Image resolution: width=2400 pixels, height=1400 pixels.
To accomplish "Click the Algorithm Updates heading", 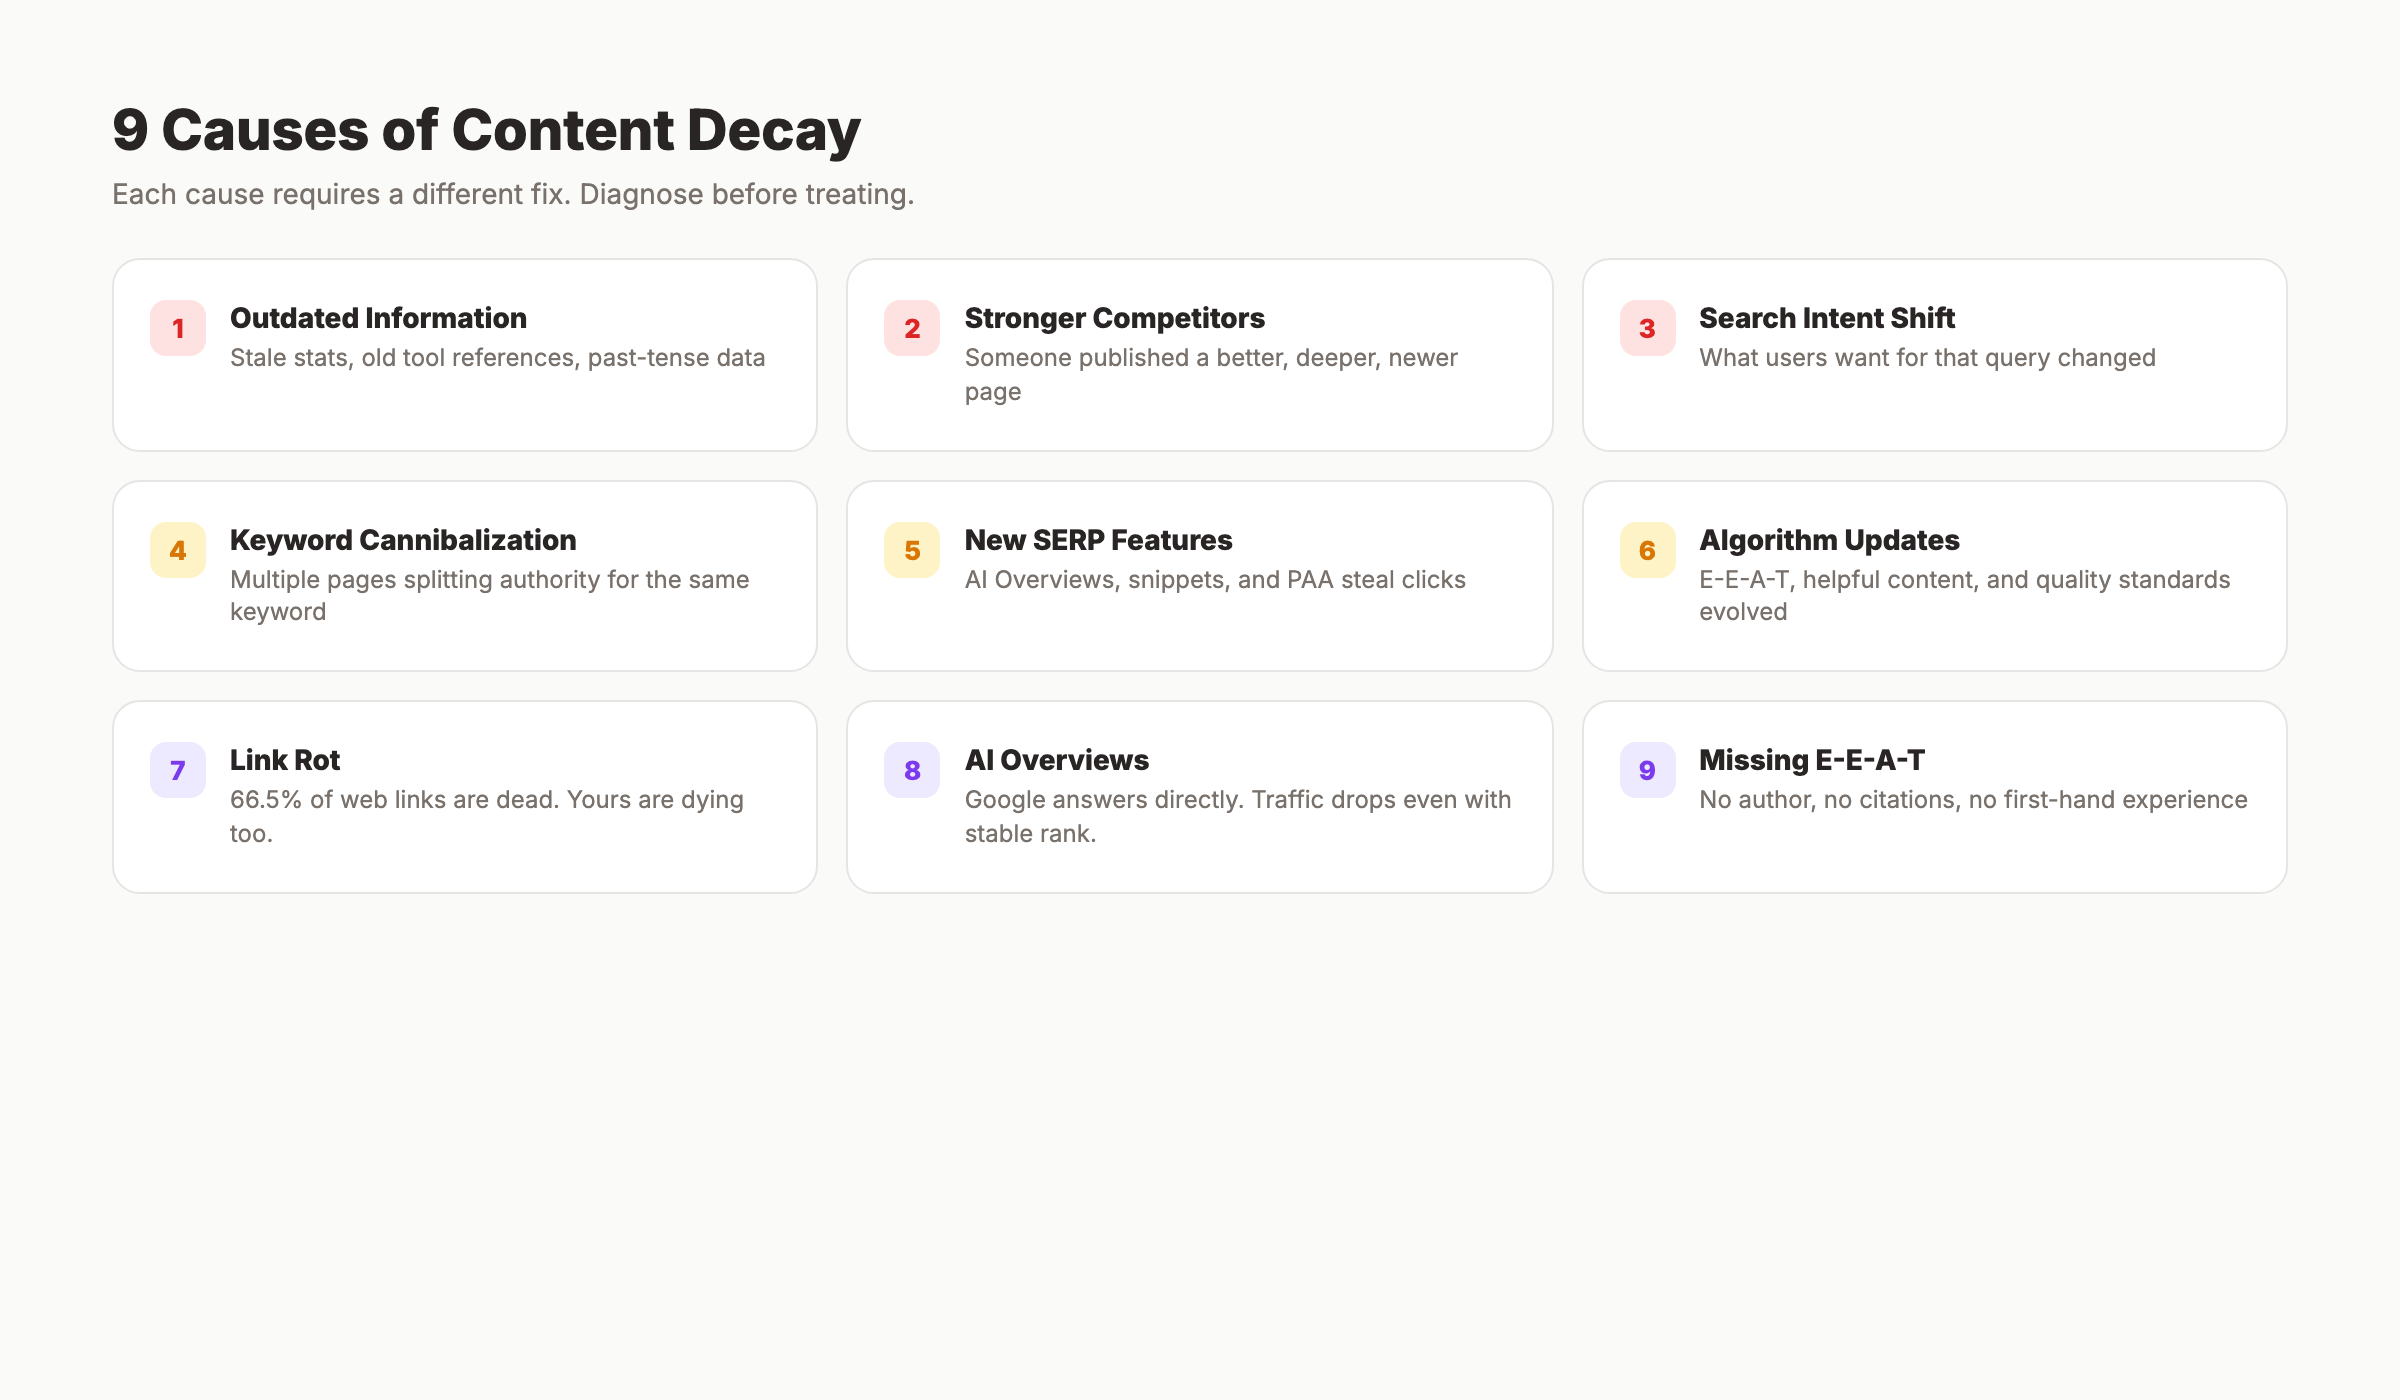I will [x=1828, y=540].
